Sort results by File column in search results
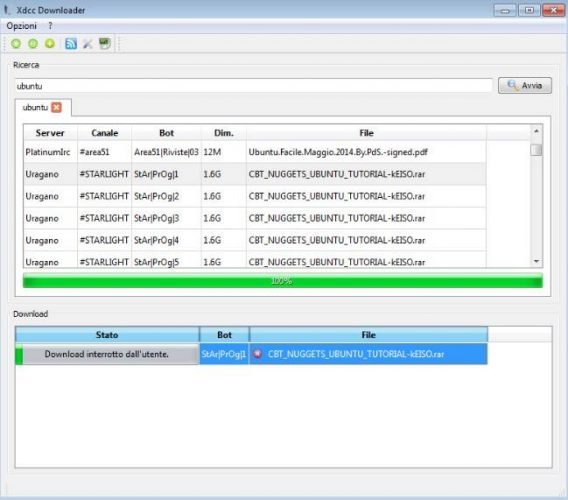Viewport: 568px width, 500px height. [x=366, y=133]
